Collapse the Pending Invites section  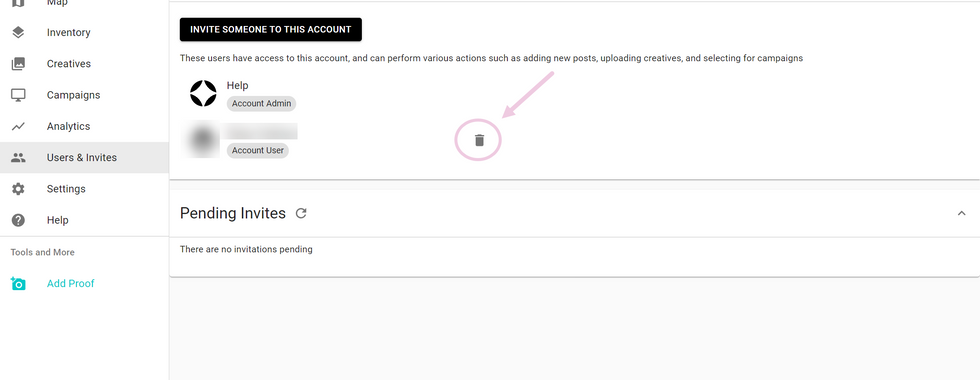pos(961,213)
